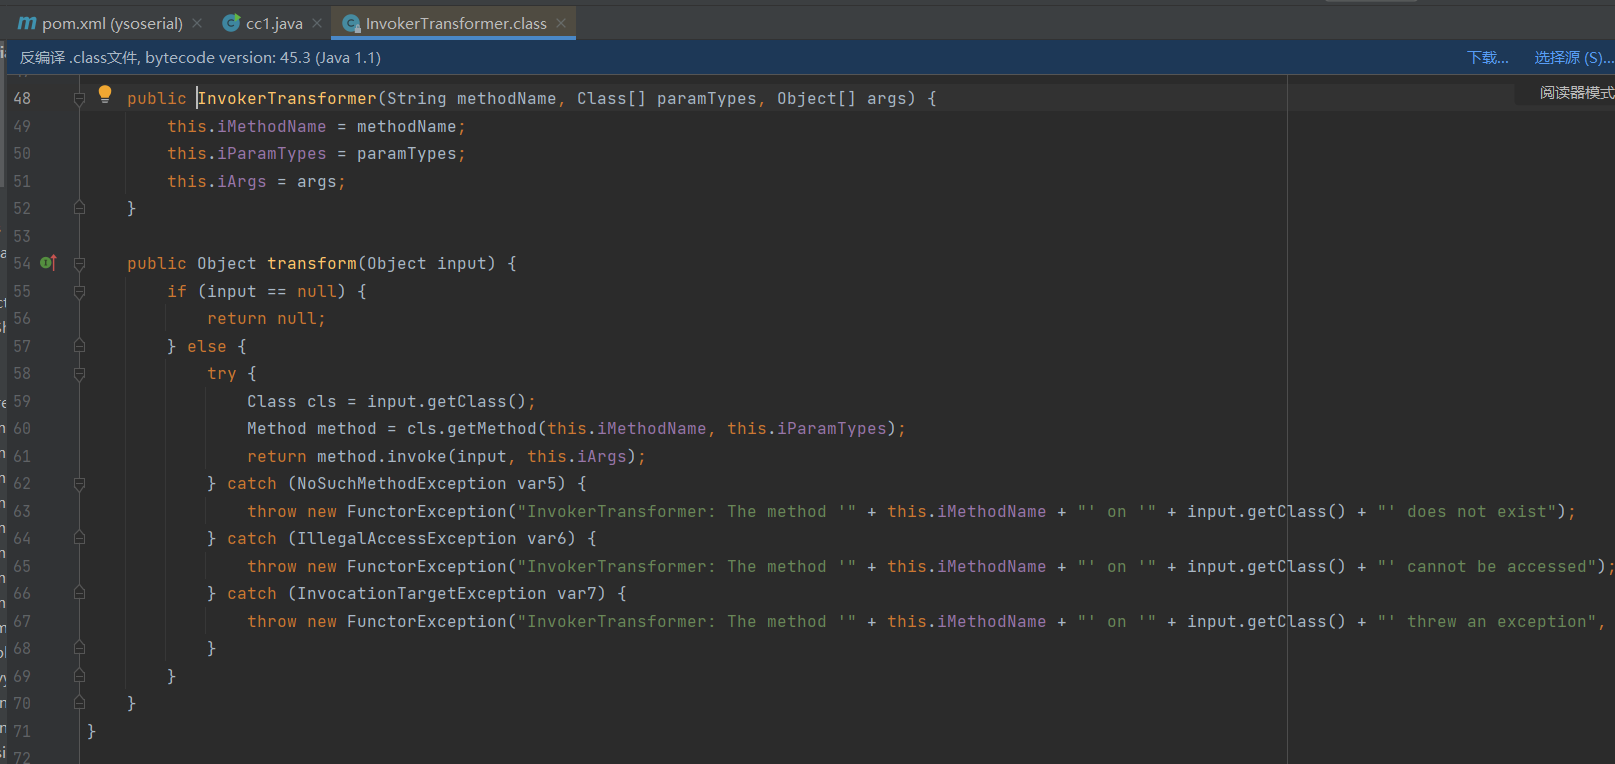Click iParamTypes on line 50
Viewport: 1615px width, 764px height.
click(272, 153)
